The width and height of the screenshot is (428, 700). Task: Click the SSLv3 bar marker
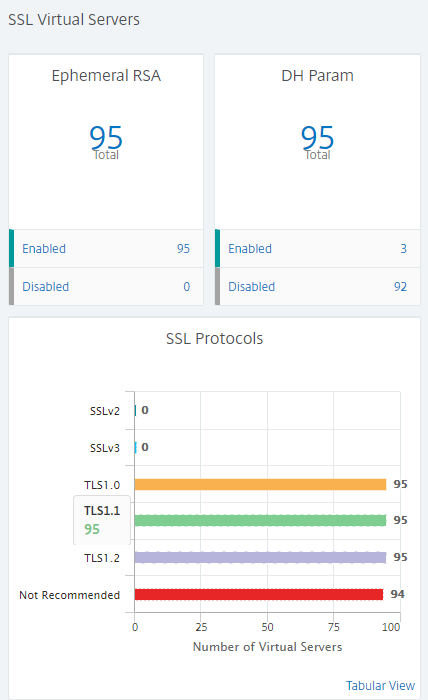coord(135,447)
